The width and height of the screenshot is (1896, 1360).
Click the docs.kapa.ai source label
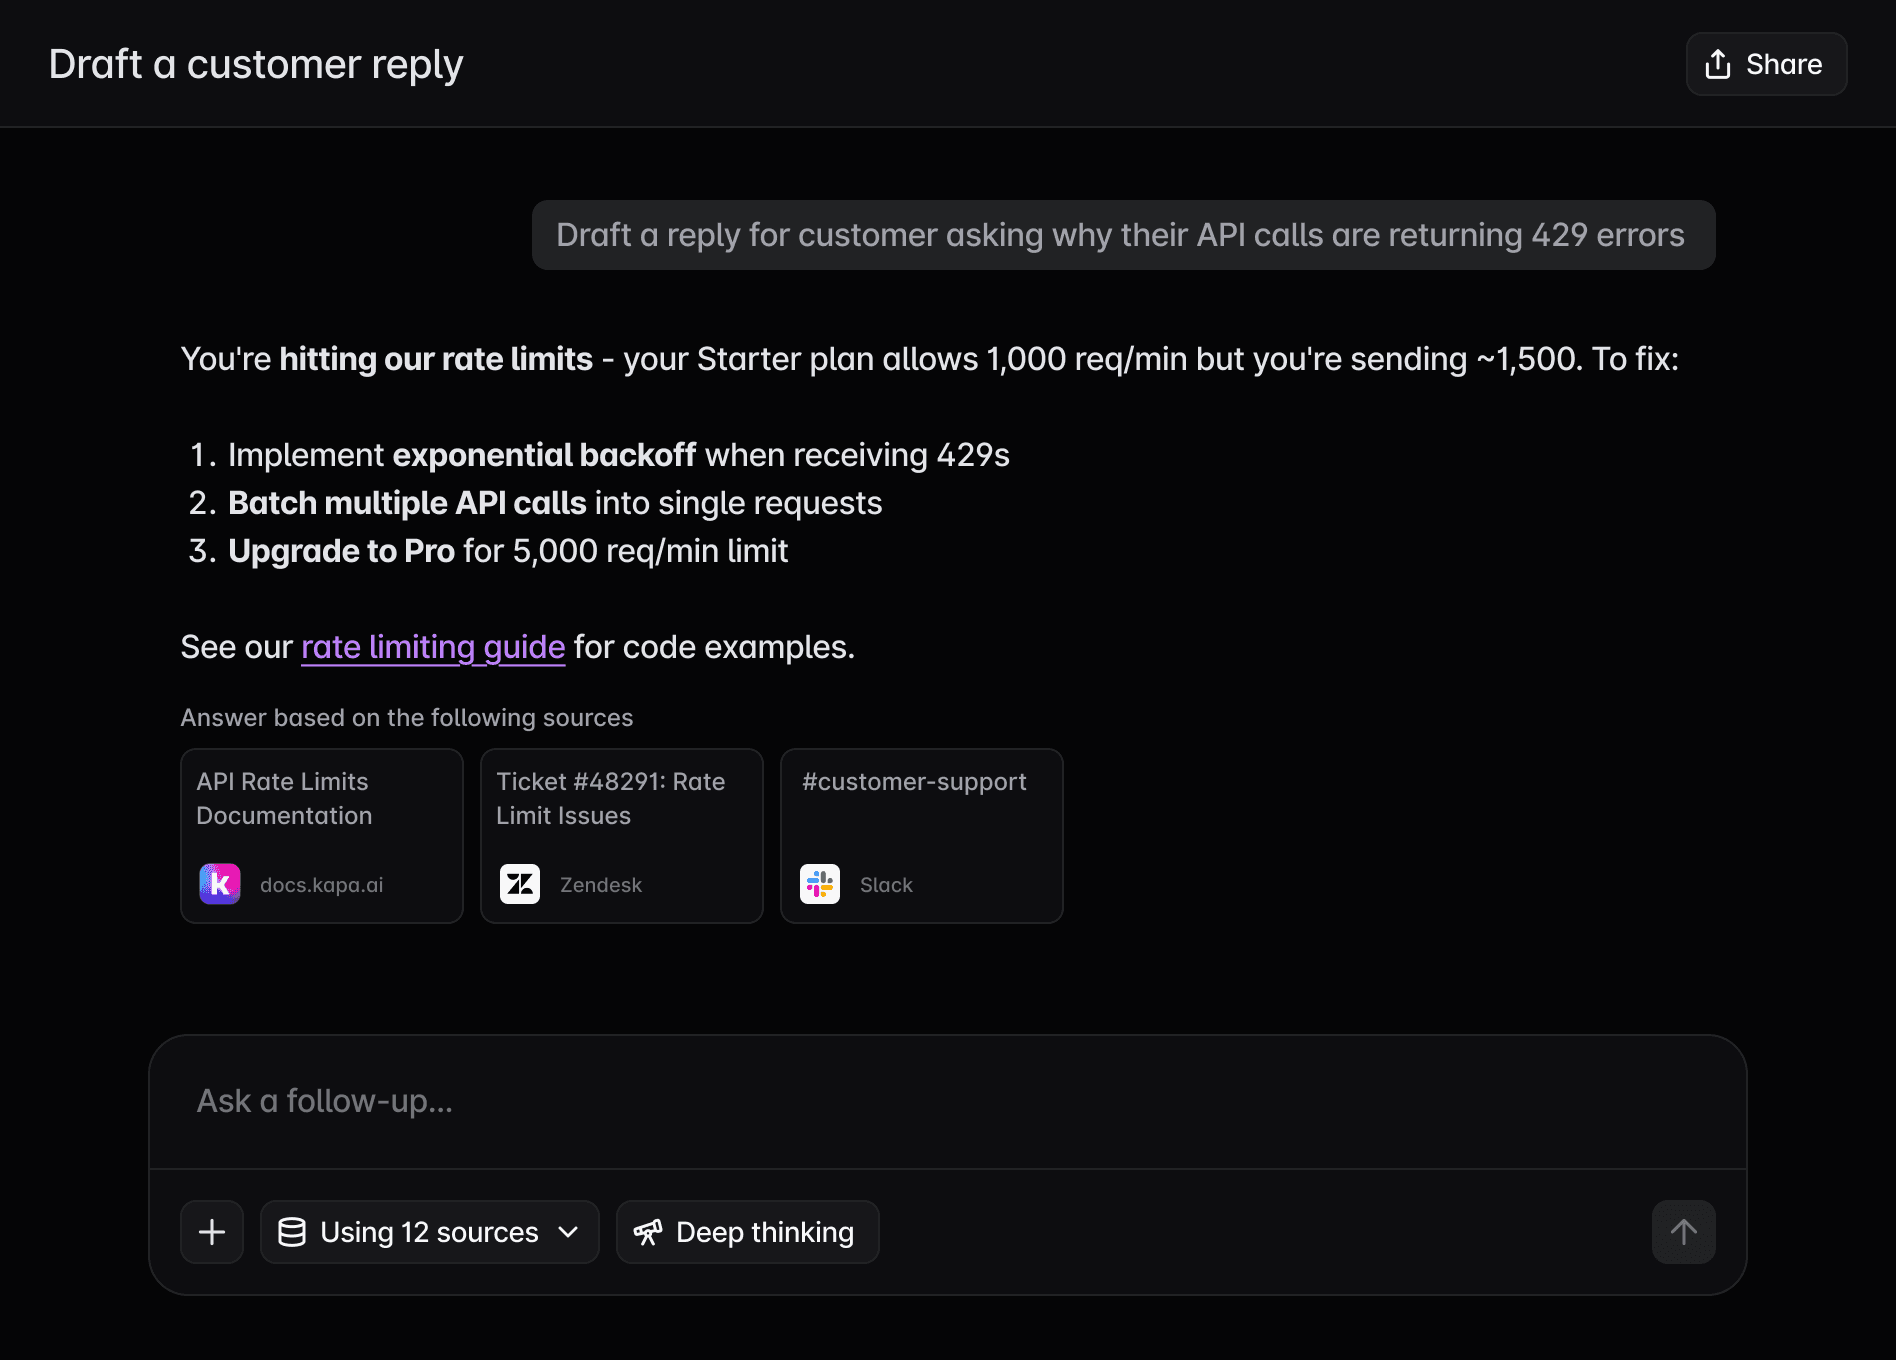[321, 885]
